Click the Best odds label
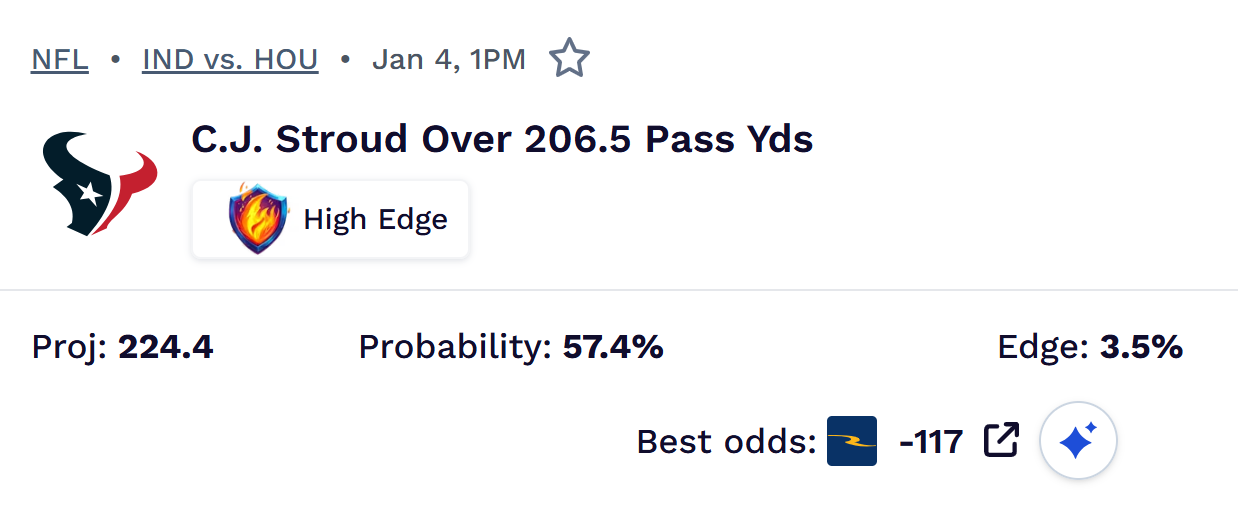The image size is (1238, 510). point(726,441)
